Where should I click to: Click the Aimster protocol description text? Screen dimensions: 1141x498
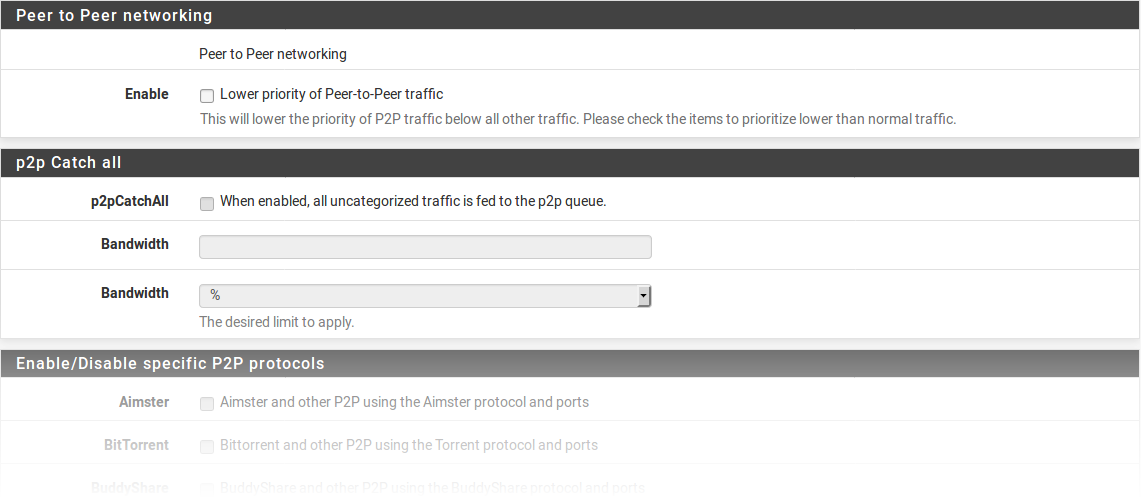pos(404,402)
